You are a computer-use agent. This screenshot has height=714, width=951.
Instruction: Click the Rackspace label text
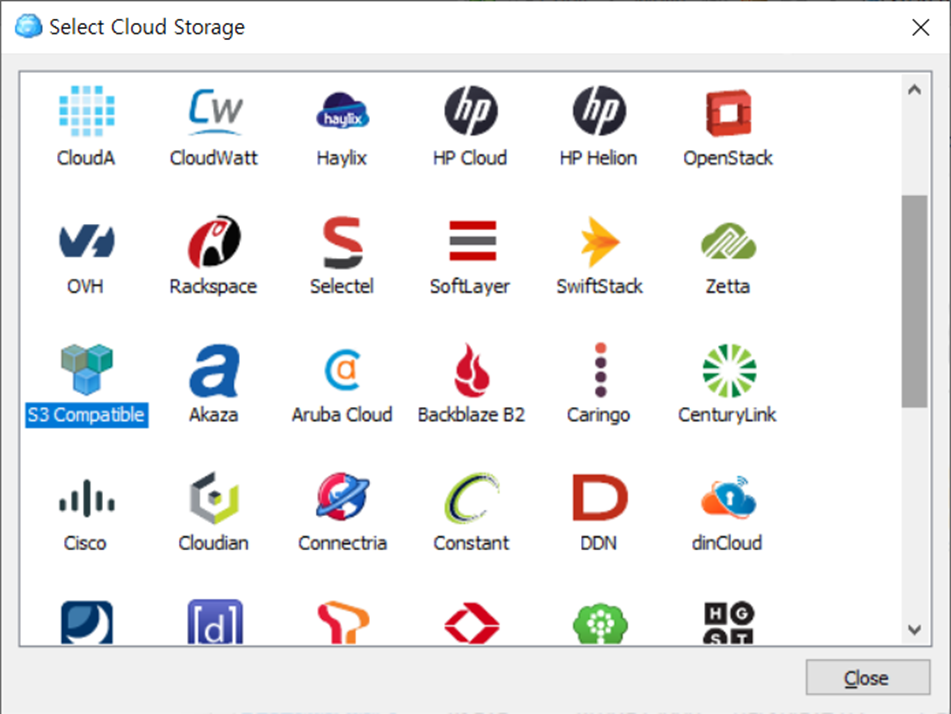click(x=213, y=286)
